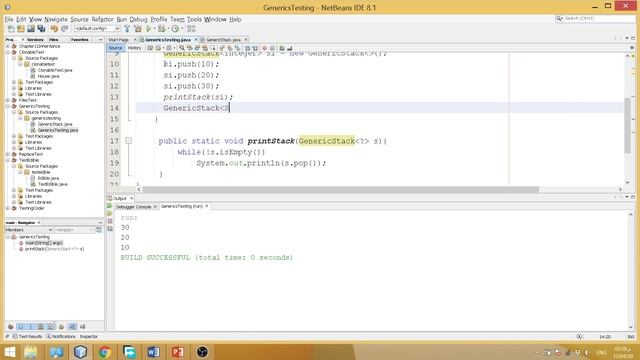
Task: Open the File menu
Action: [9, 19]
